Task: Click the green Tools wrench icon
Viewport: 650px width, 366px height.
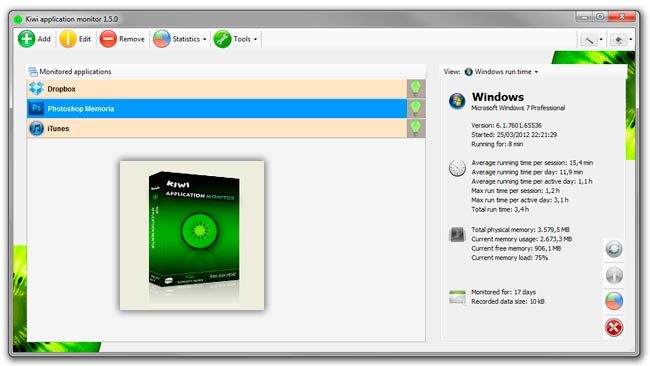Action: (222, 39)
